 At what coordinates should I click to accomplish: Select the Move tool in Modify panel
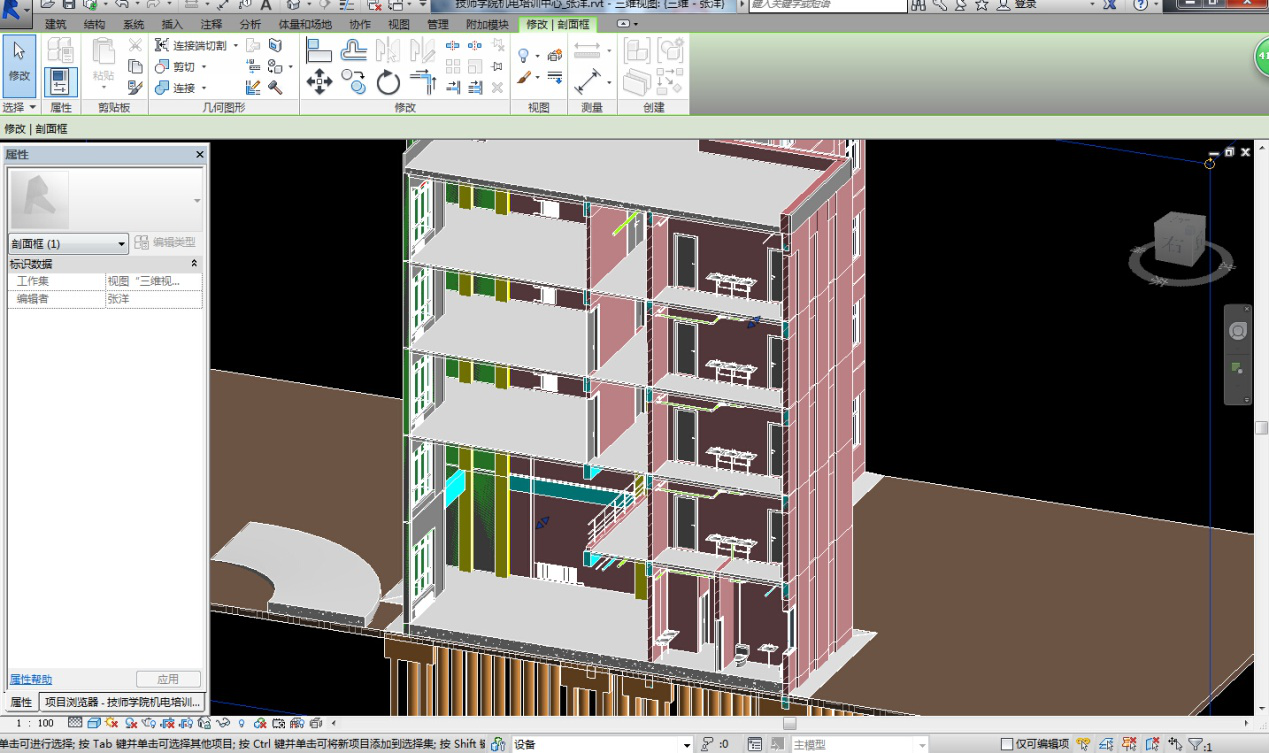[319, 81]
